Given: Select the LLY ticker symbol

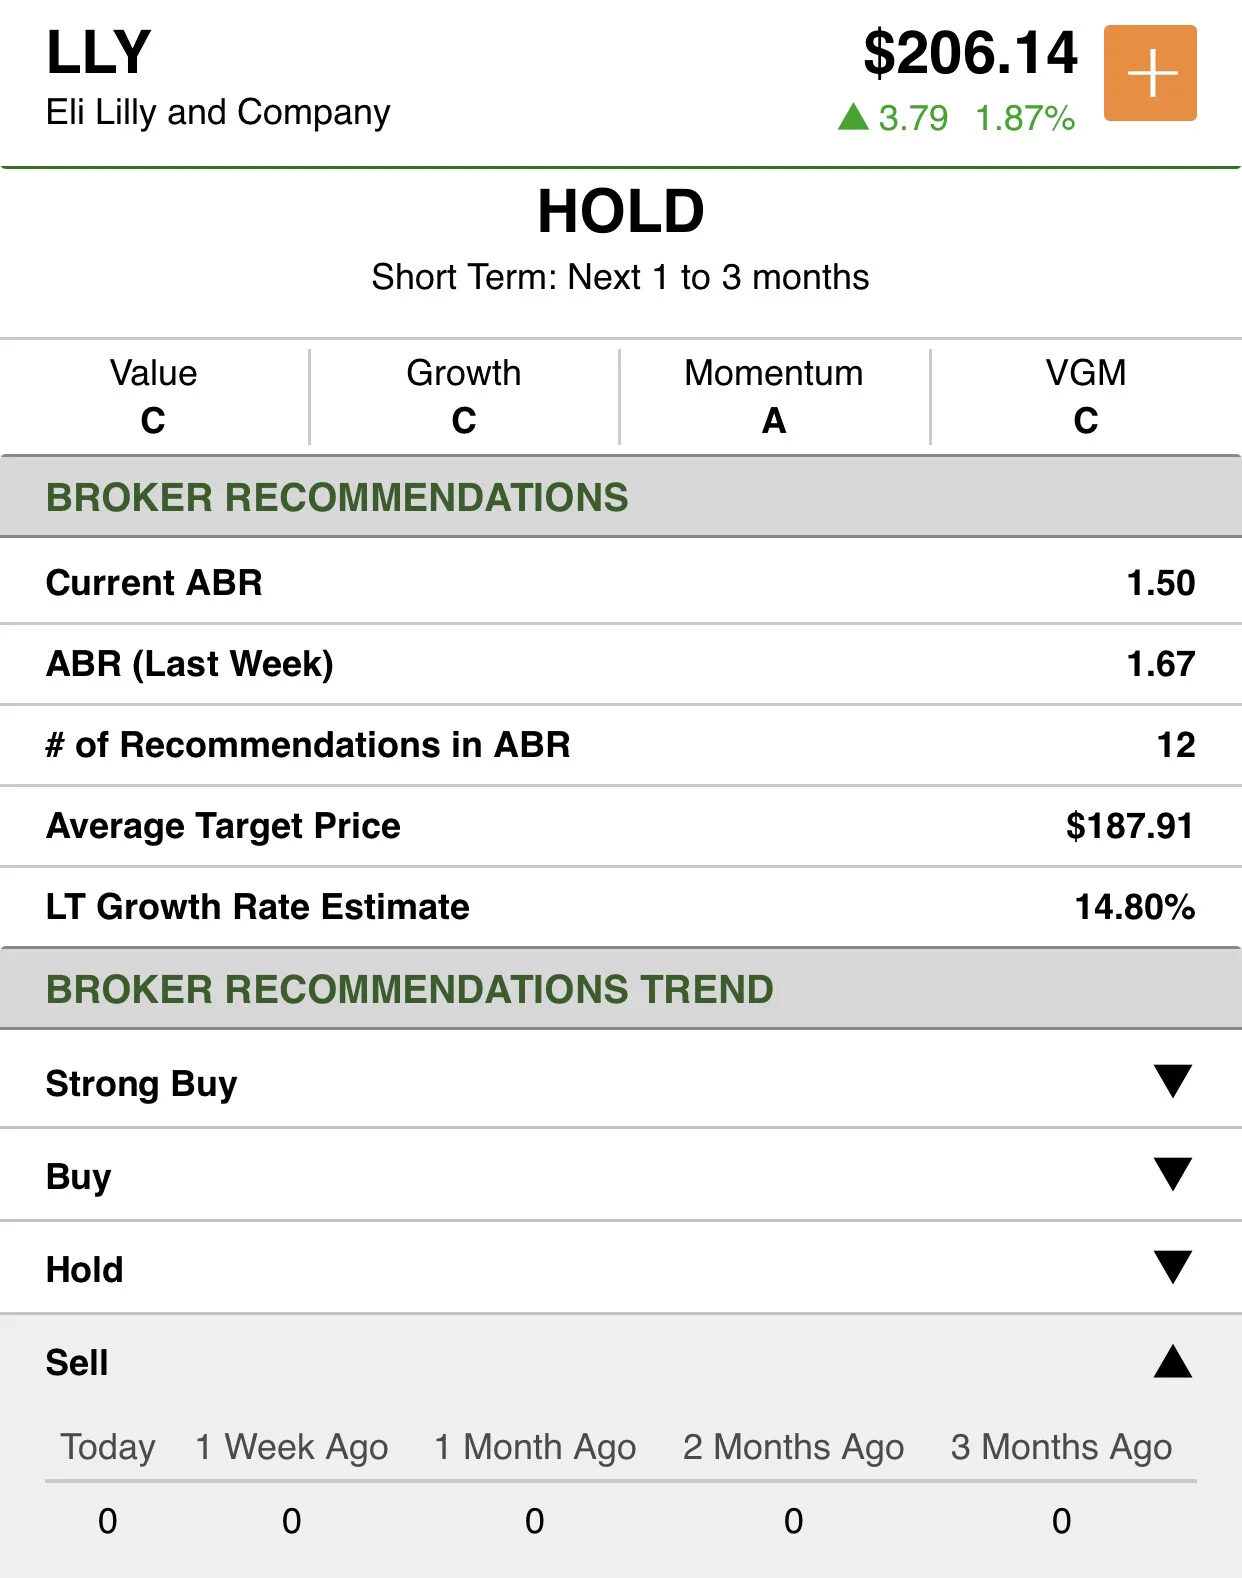Looking at the screenshot, I should click(99, 52).
